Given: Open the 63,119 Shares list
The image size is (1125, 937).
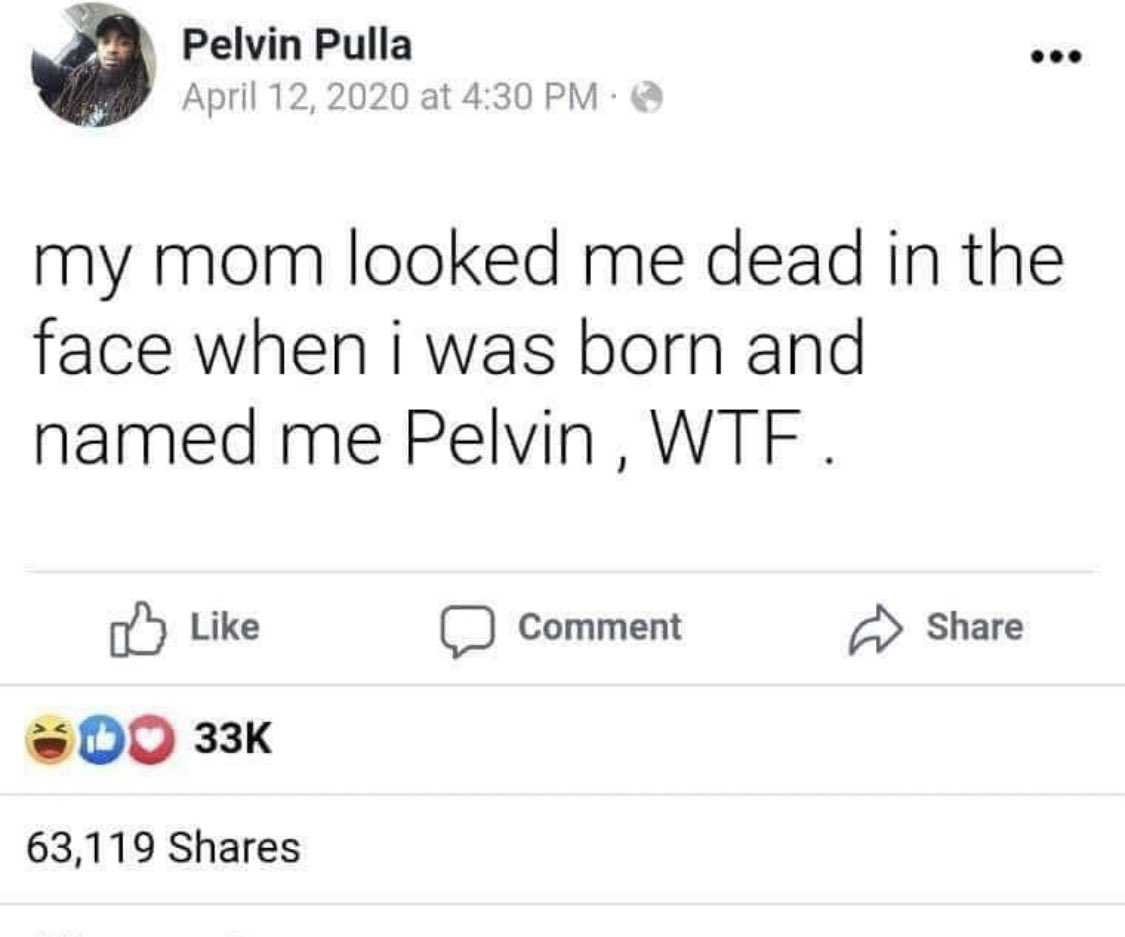Looking at the screenshot, I should tap(163, 848).
